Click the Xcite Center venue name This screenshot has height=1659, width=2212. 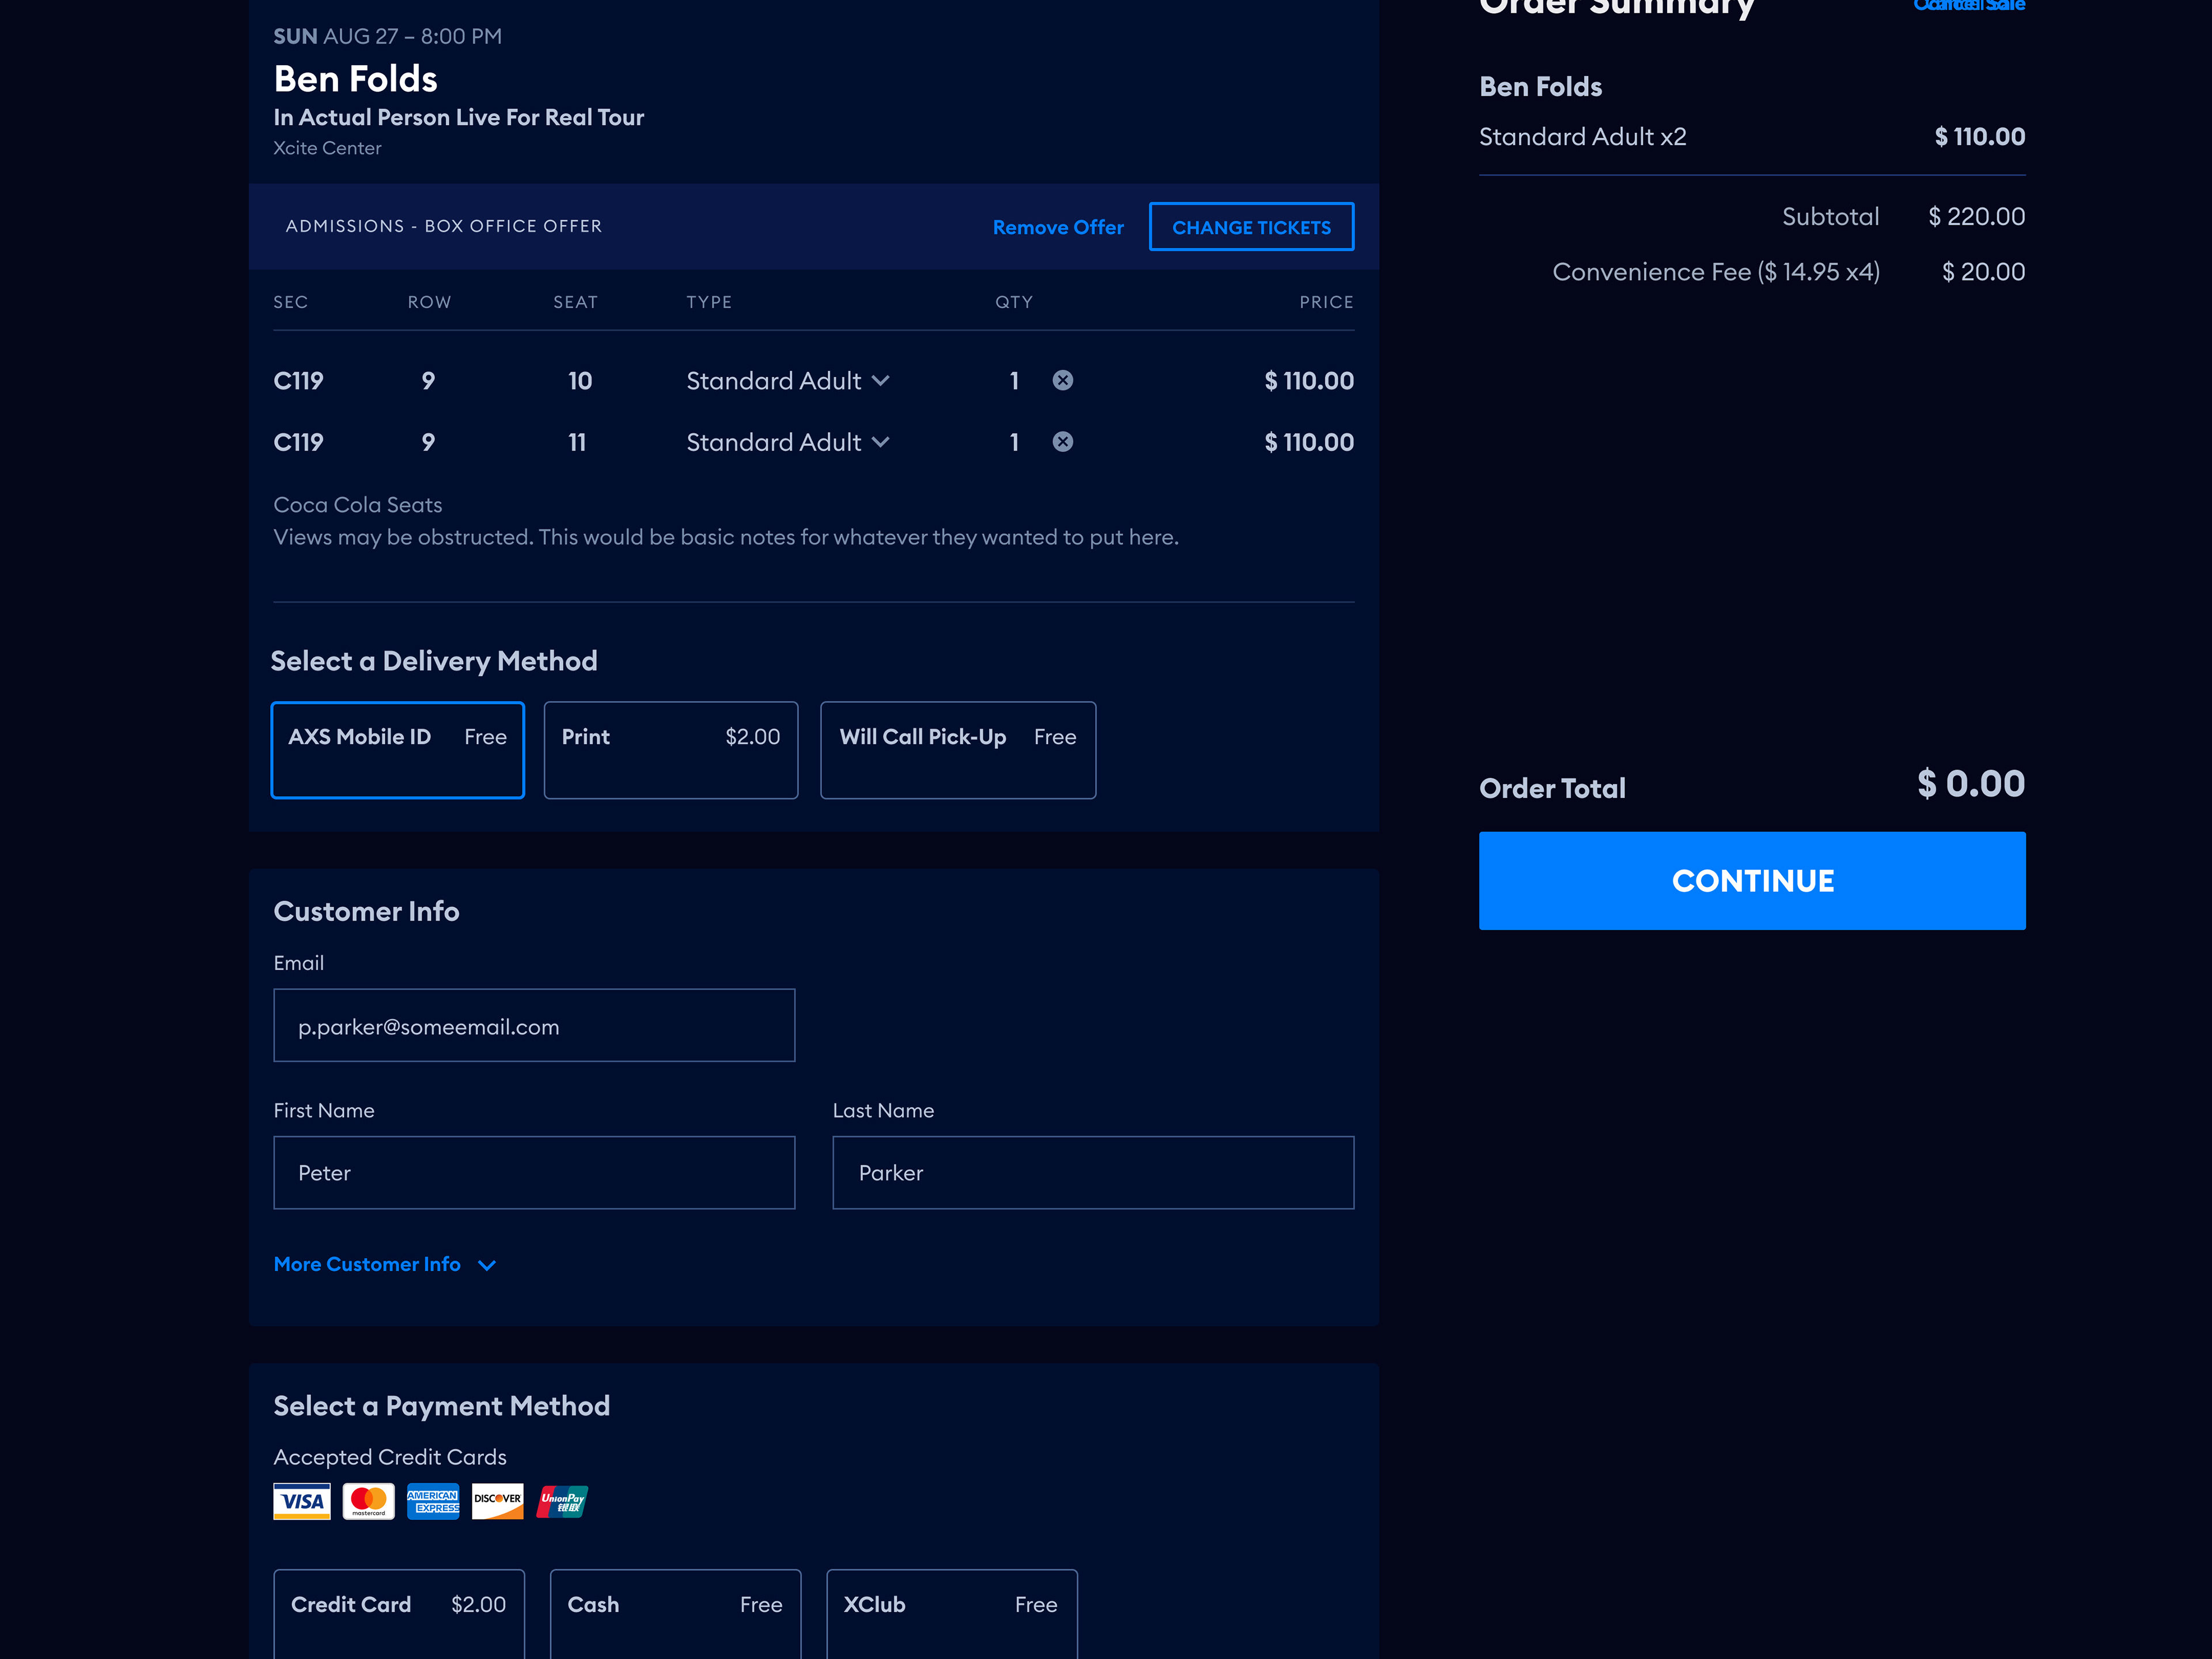click(x=327, y=148)
